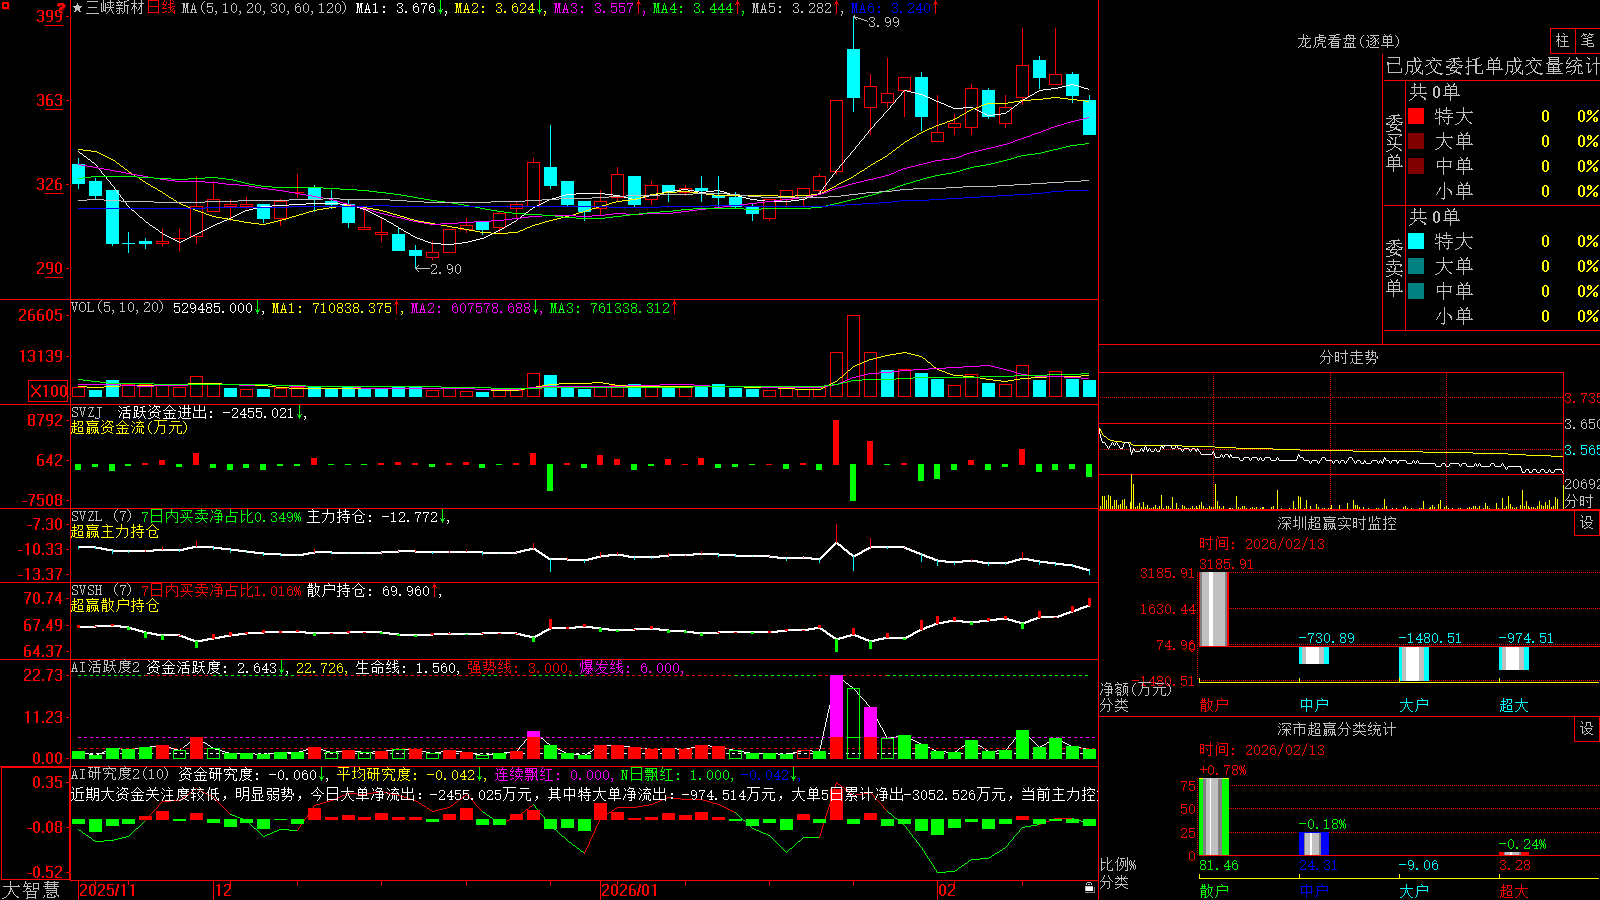Click the teal 中单 sell-order swatch

1416,291
